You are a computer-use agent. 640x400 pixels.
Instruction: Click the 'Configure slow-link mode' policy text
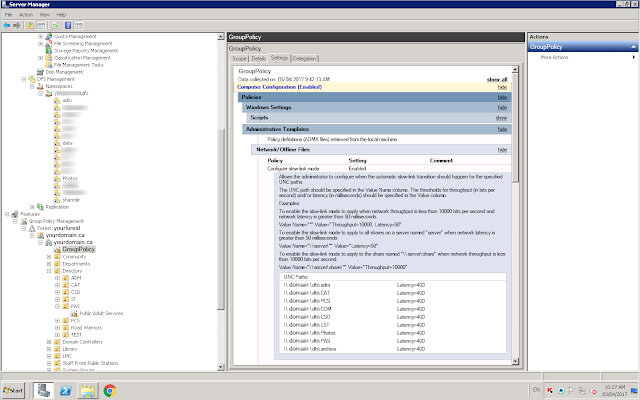click(293, 169)
